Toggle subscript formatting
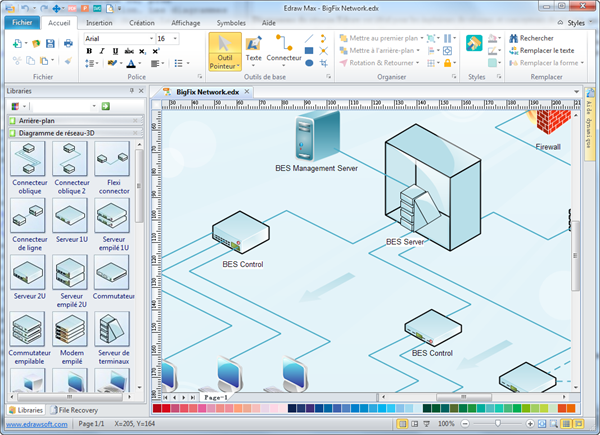The width and height of the screenshot is (600, 435). (x=142, y=51)
